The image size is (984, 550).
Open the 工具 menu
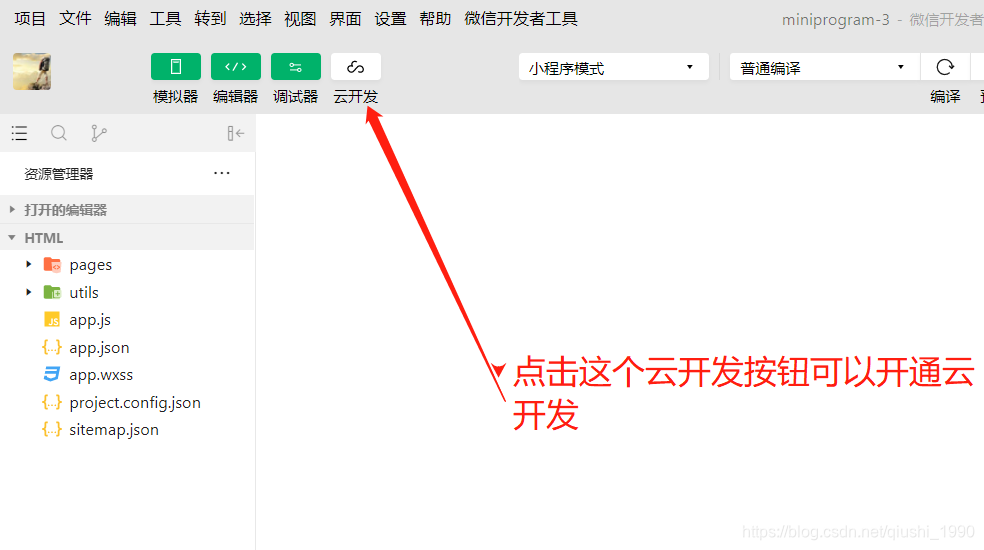166,19
